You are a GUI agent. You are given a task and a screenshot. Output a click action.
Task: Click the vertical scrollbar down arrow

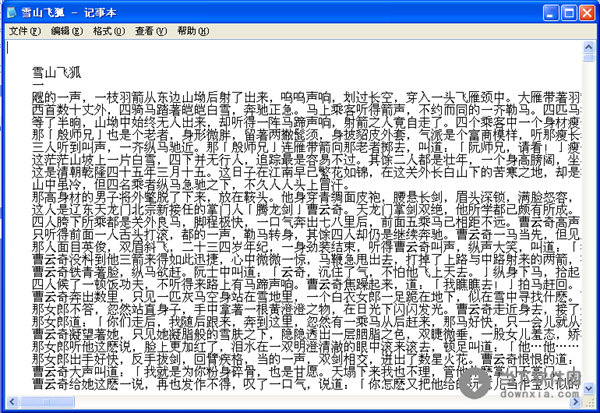click(589, 389)
